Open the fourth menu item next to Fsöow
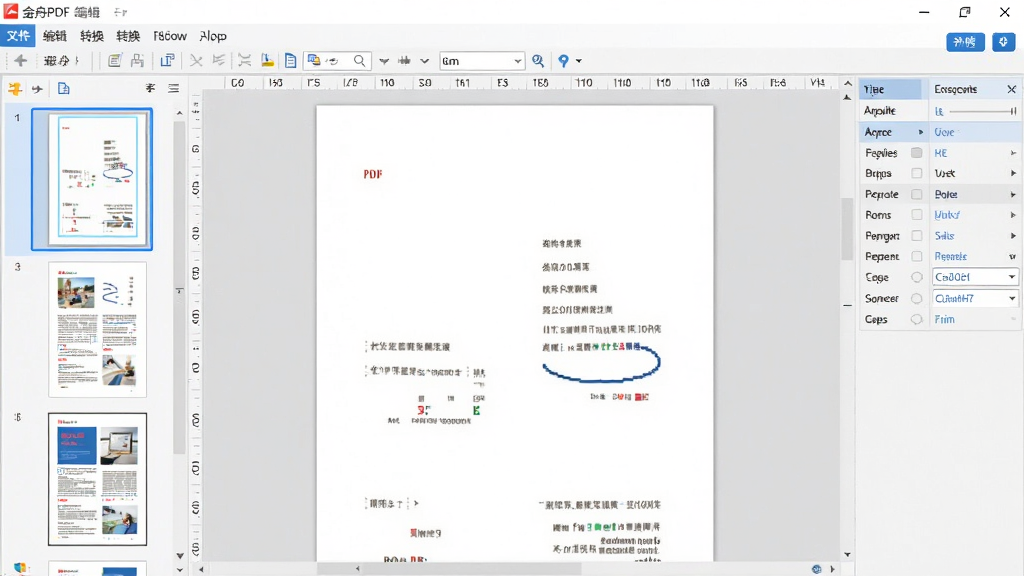The image size is (1024, 576). (x=128, y=36)
